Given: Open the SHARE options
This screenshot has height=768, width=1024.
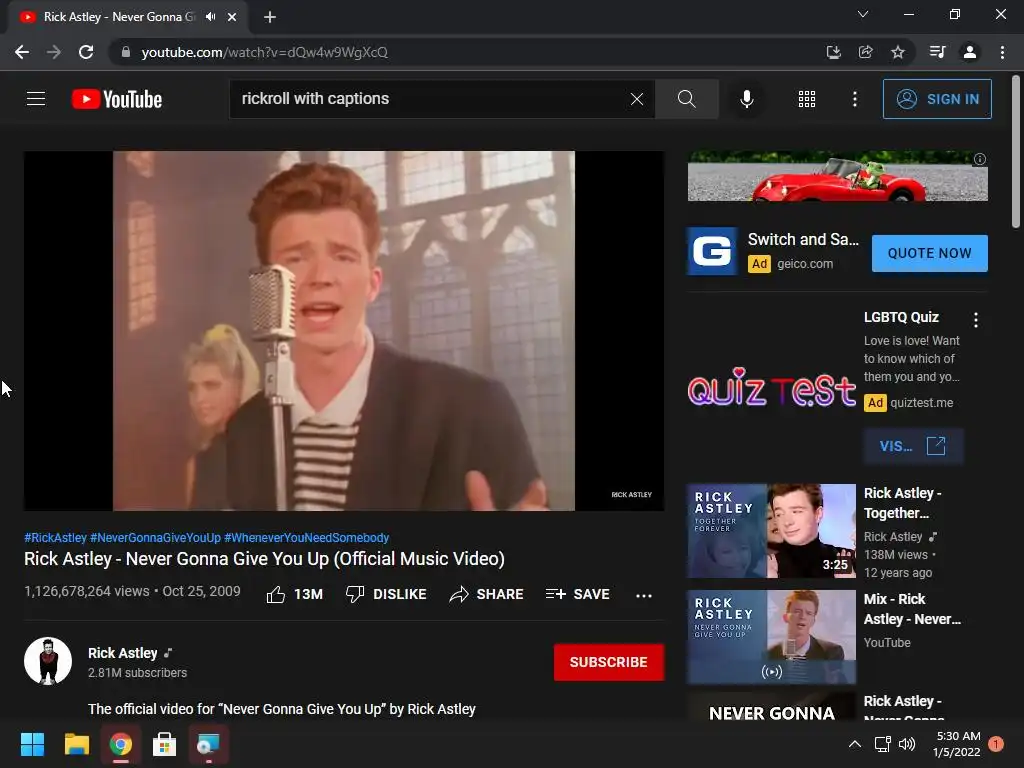Looking at the screenshot, I should (487, 594).
